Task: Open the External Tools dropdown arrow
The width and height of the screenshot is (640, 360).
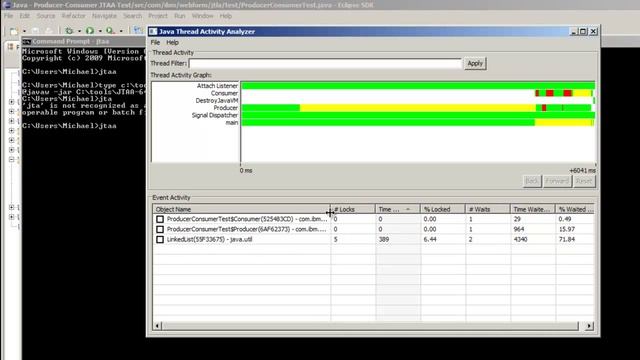Action: pos(121,31)
